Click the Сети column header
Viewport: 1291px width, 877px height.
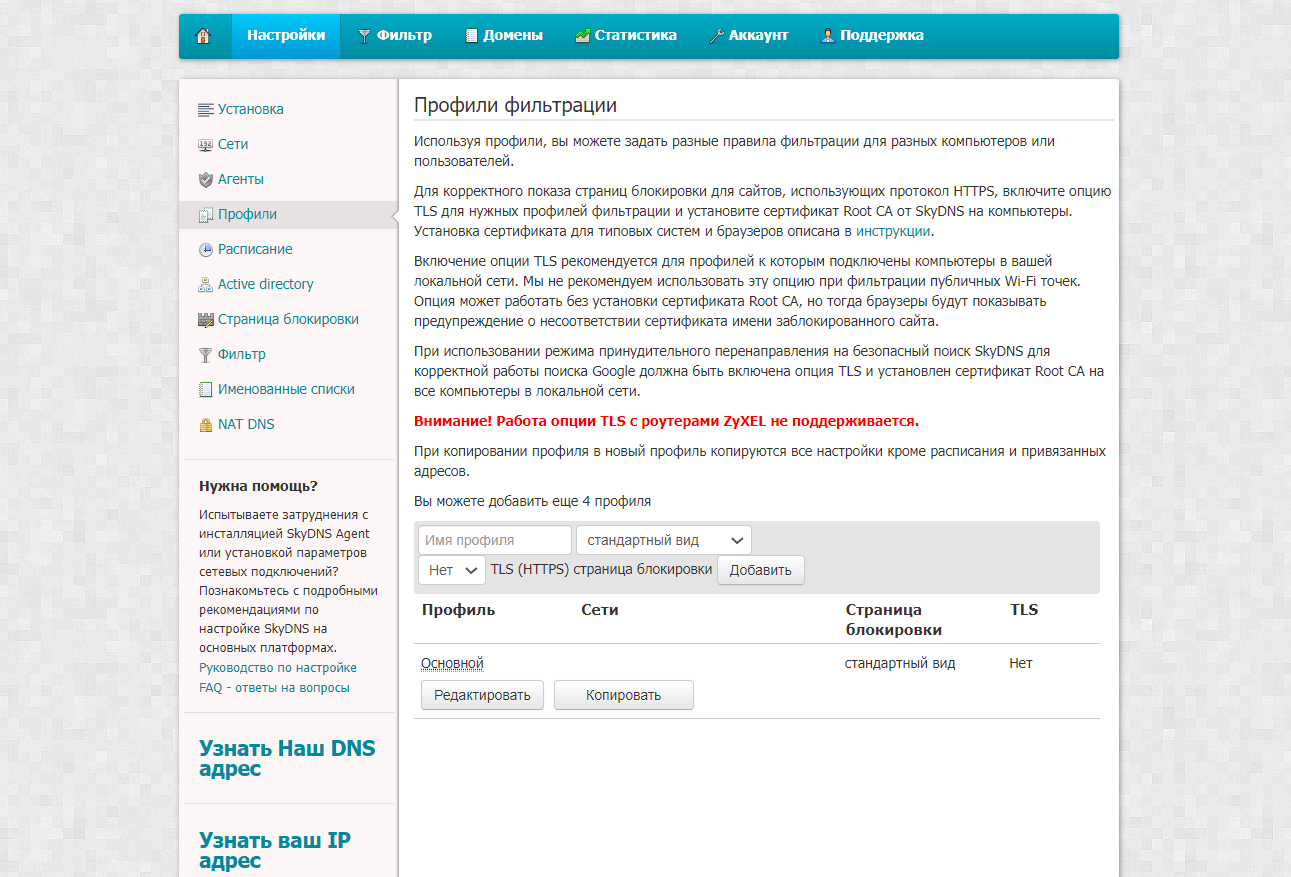click(x=600, y=610)
